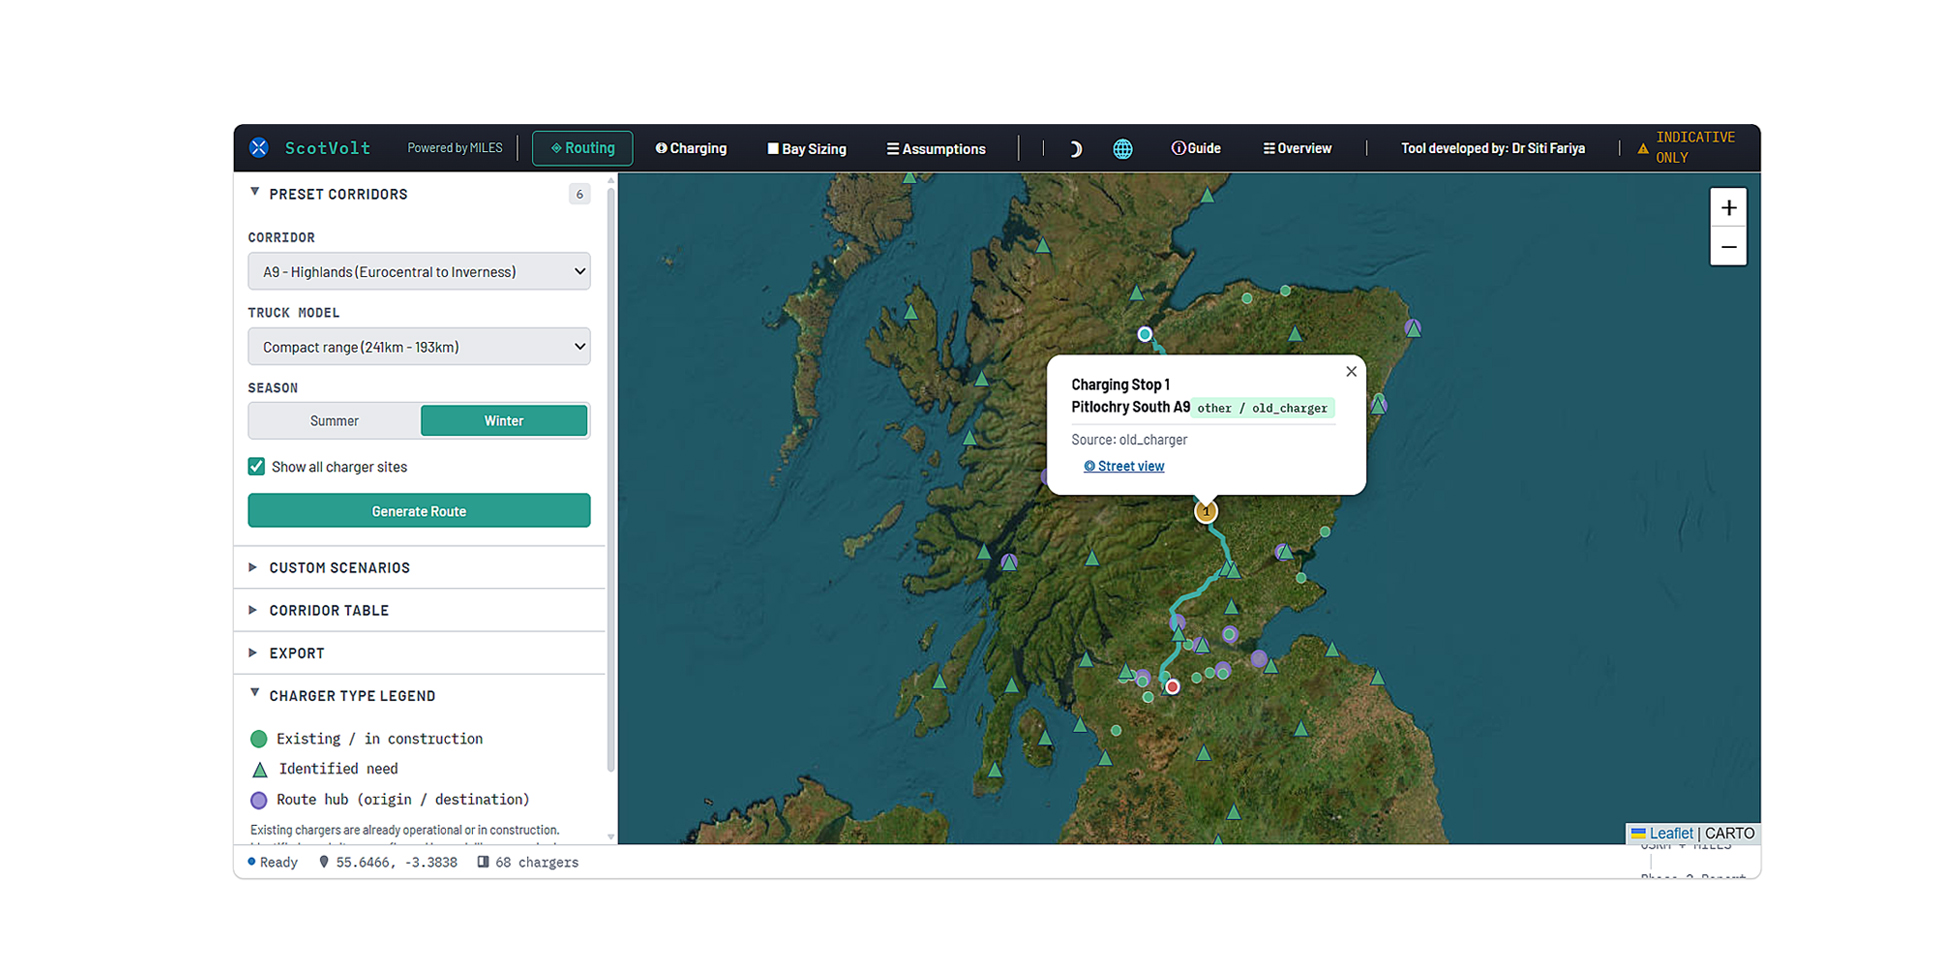Click the sidebar vertical scrollbar
1960x960 pixels.
click(x=611, y=480)
